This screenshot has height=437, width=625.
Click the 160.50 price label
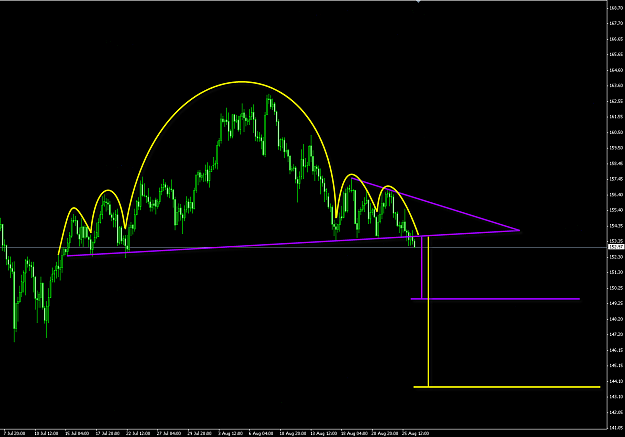pyautogui.click(x=616, y=132)
